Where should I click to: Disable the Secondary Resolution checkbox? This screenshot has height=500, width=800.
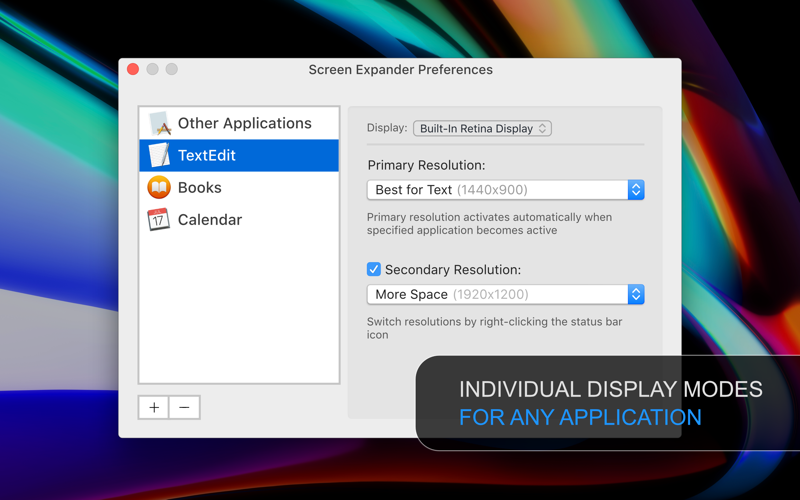(x=373, y=269)
